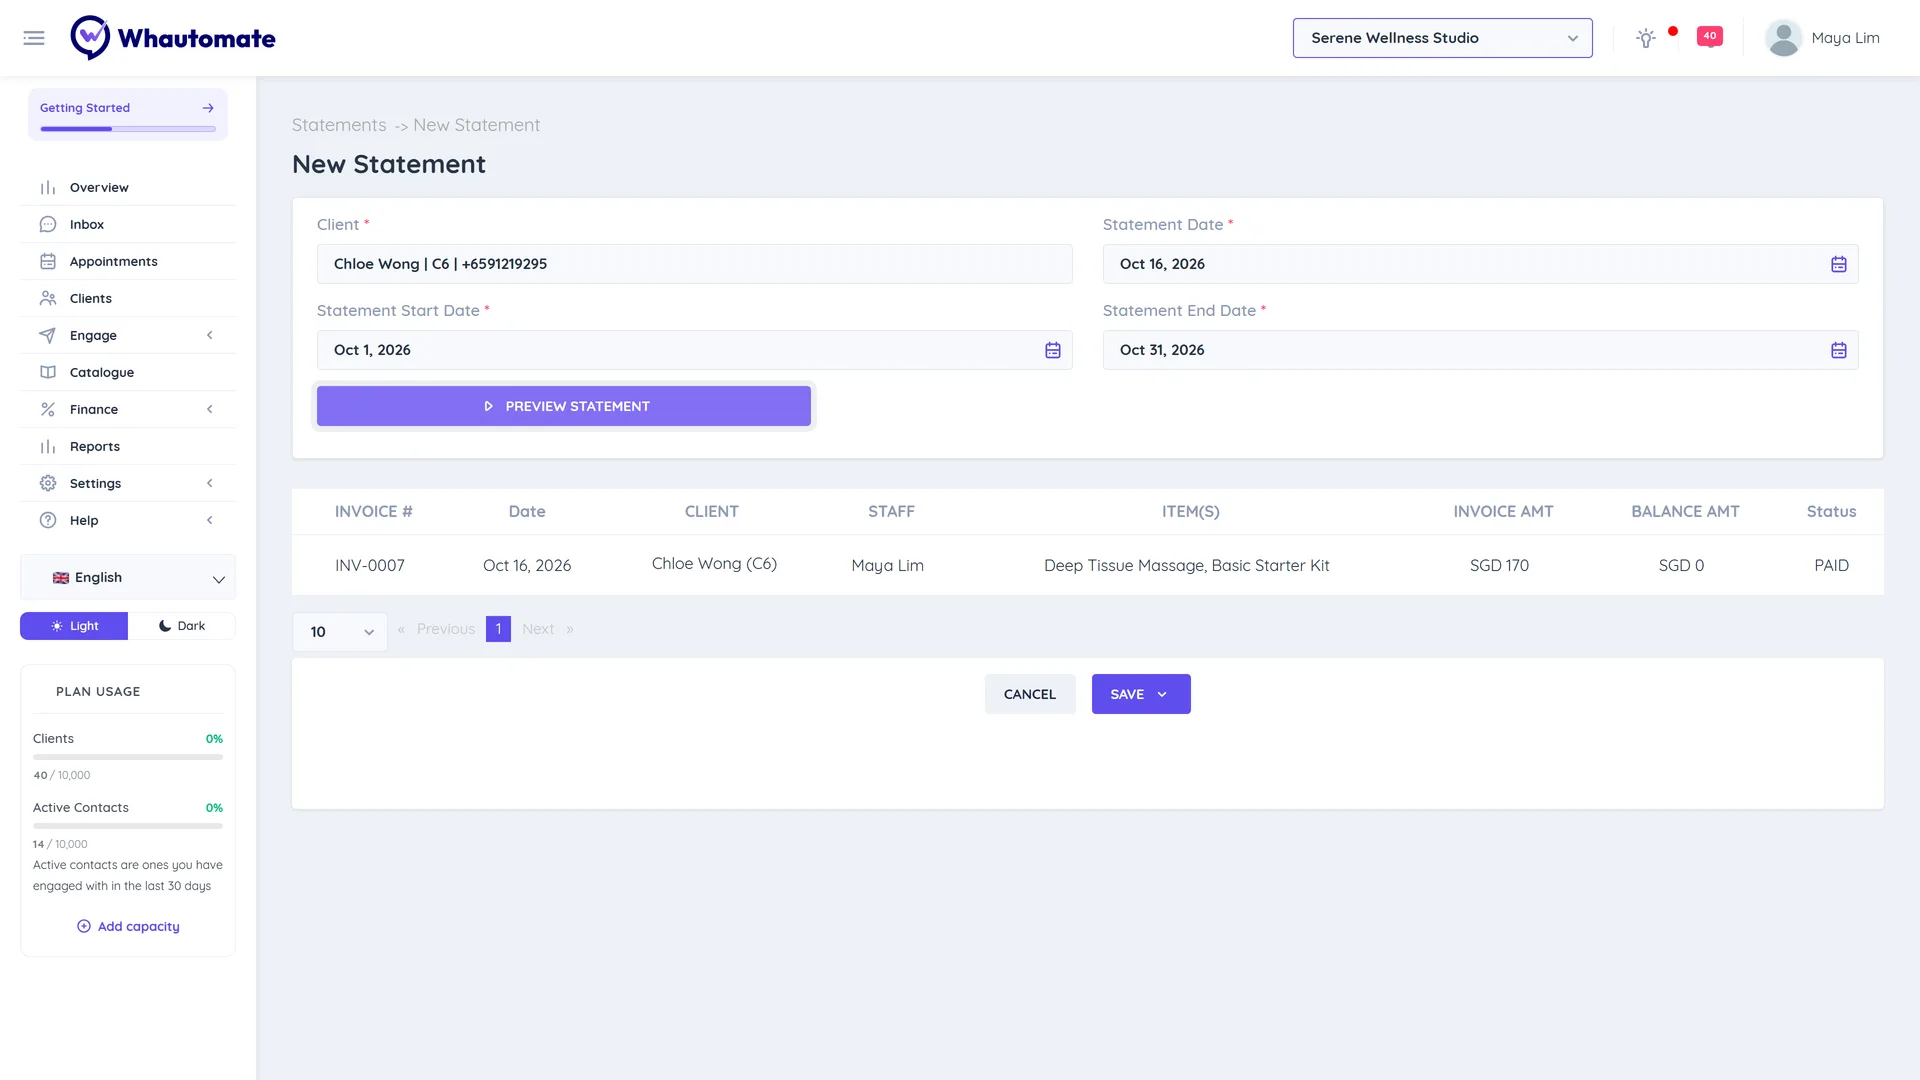This screenshot has height=1080, width=1920.
Task: Open Inbox in the sidebar
Action: [87, 224]
